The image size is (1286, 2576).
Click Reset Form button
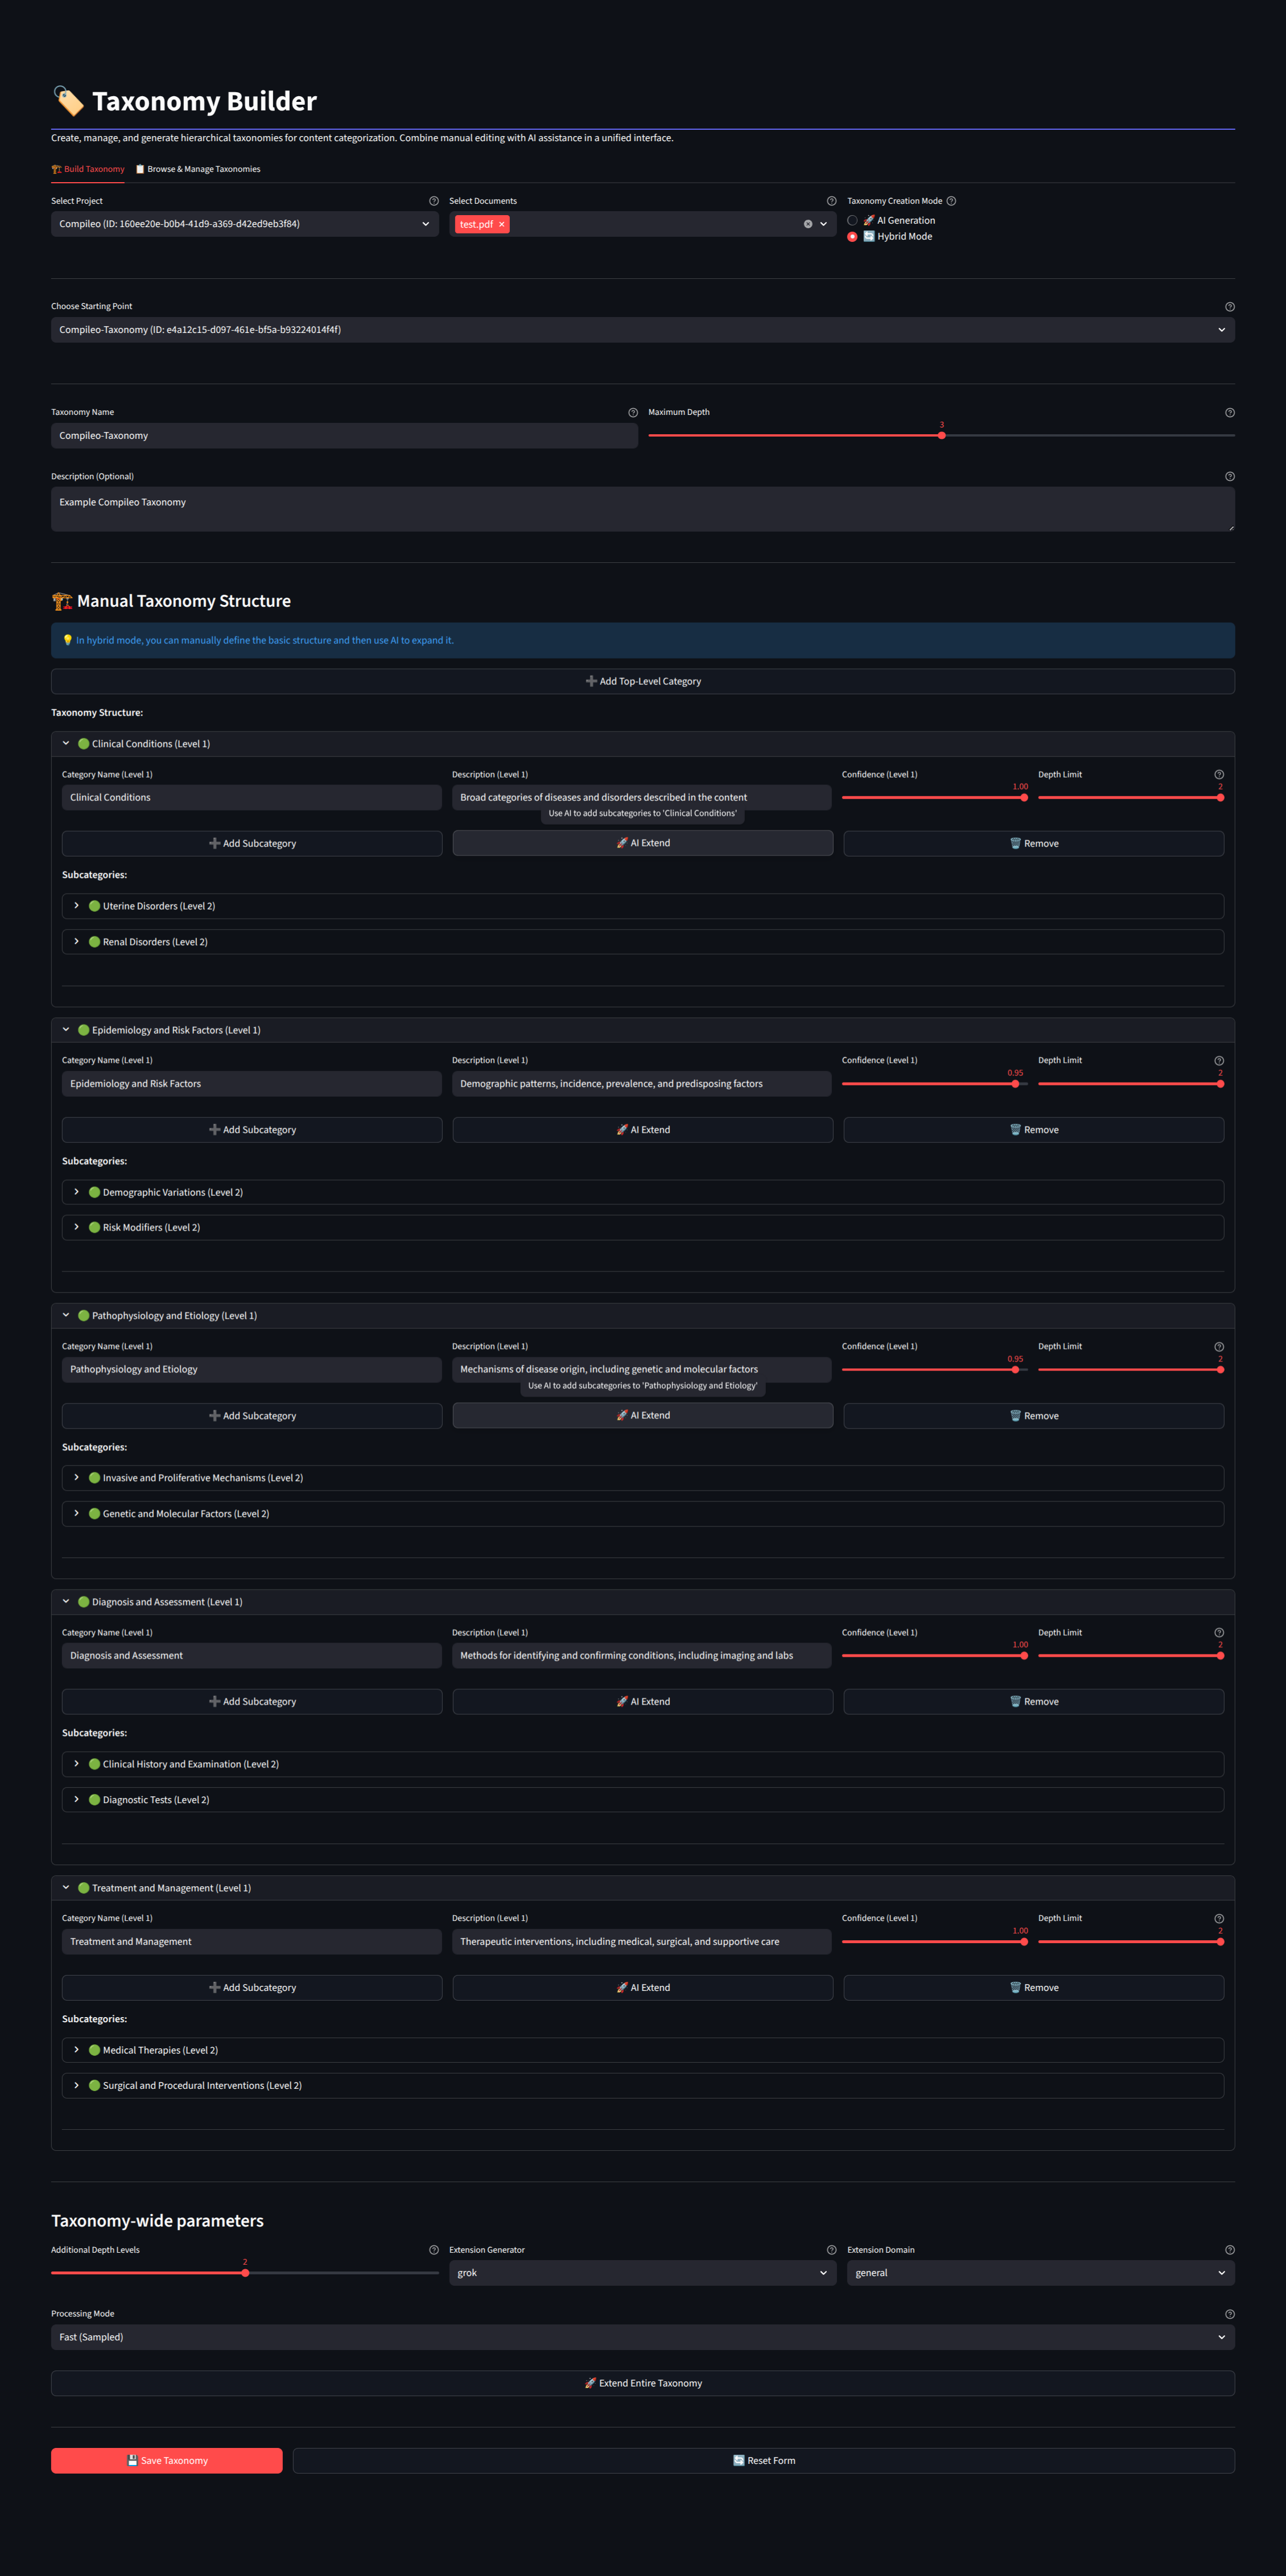pos(763,2461)
